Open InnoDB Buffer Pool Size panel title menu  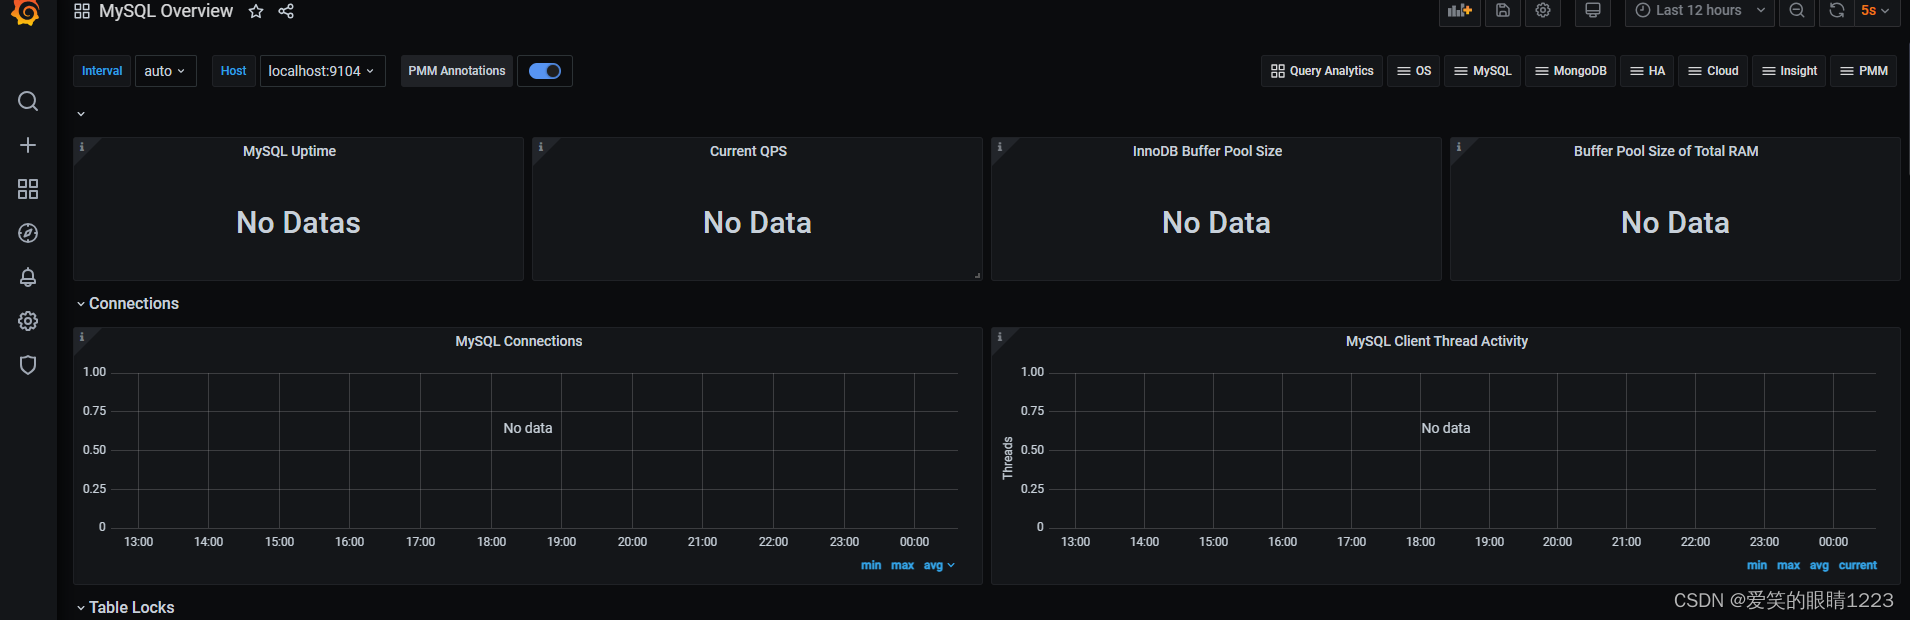pos(1207,151)
